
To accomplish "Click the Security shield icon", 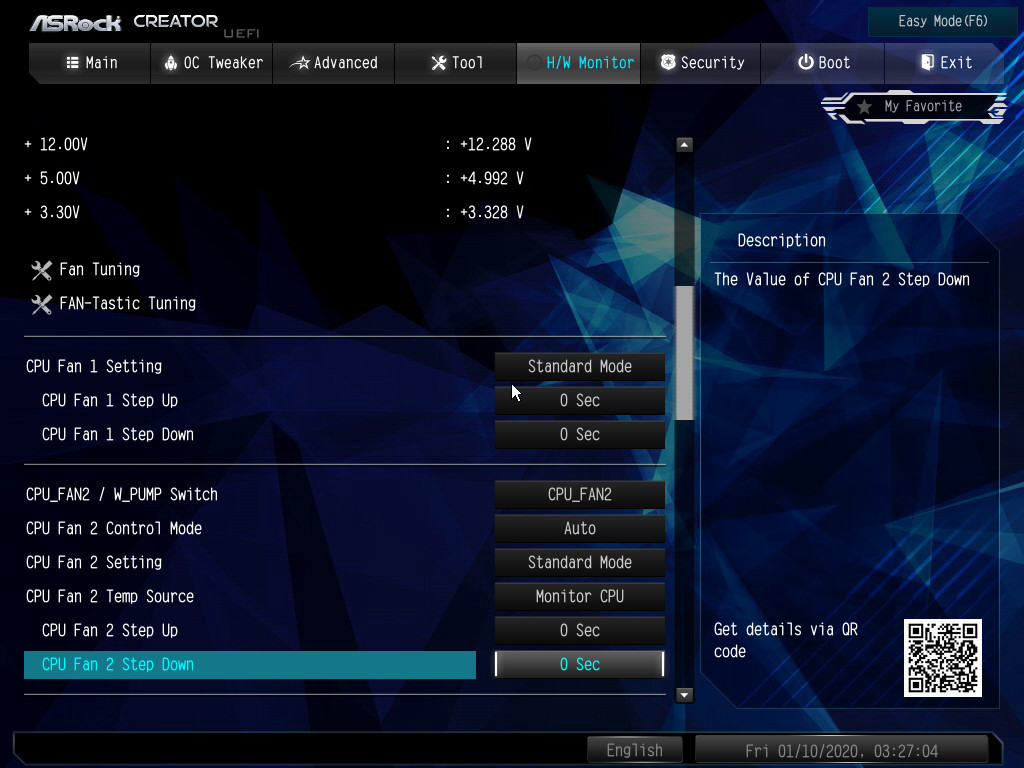I will pos(668,63).
